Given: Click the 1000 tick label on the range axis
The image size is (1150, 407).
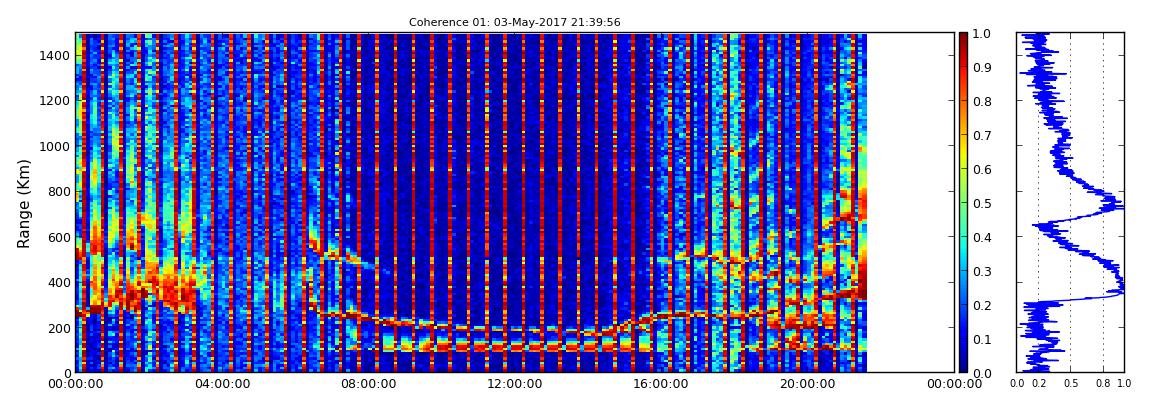Looking at the screenshot, I should [x=56, y=146].
